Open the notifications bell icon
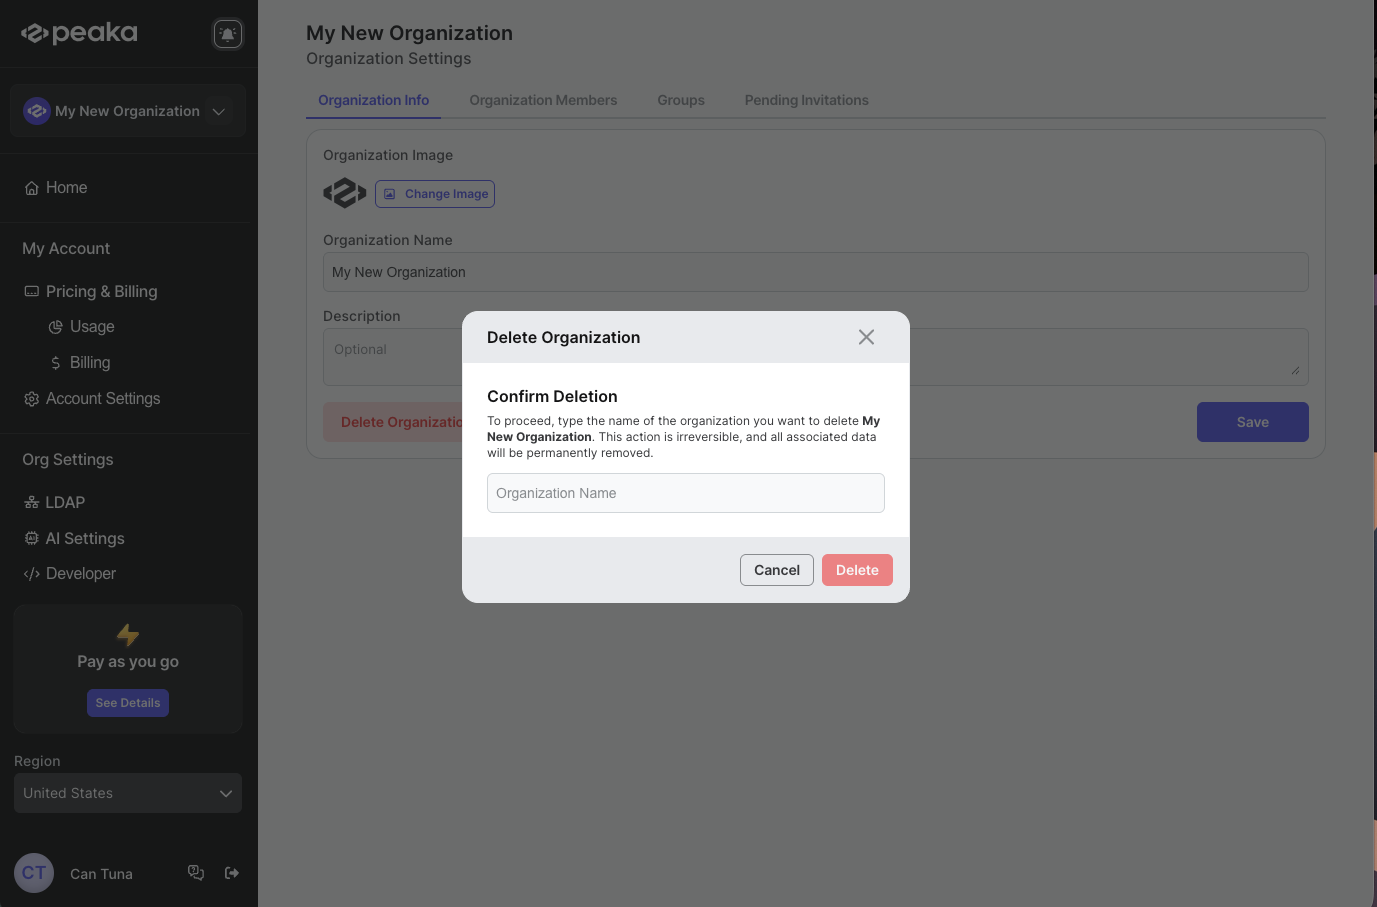The width and height of the screenshot is (1377, 907). coord(228,33)
